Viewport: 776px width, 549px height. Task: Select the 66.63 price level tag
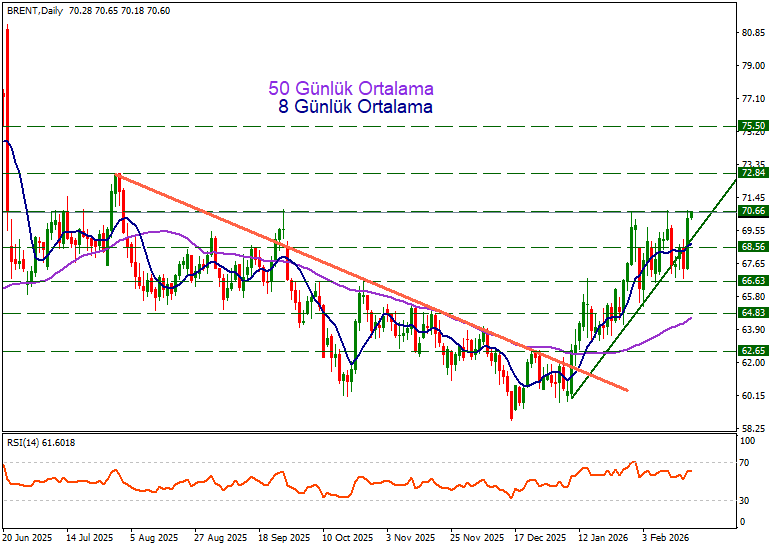point(753,281)
